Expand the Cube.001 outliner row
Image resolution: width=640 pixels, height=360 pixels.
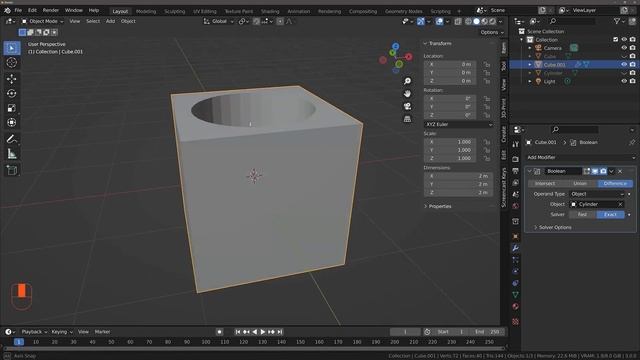530,64
